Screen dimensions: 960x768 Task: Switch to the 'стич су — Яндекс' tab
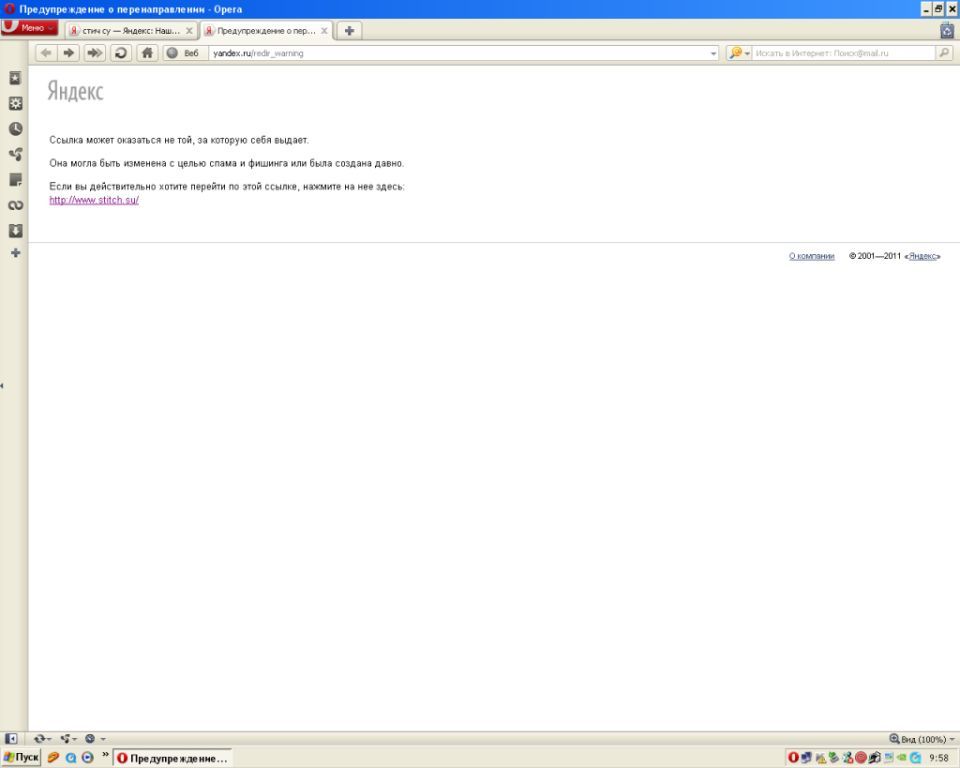pyautogui.click(x=125, y=31)
